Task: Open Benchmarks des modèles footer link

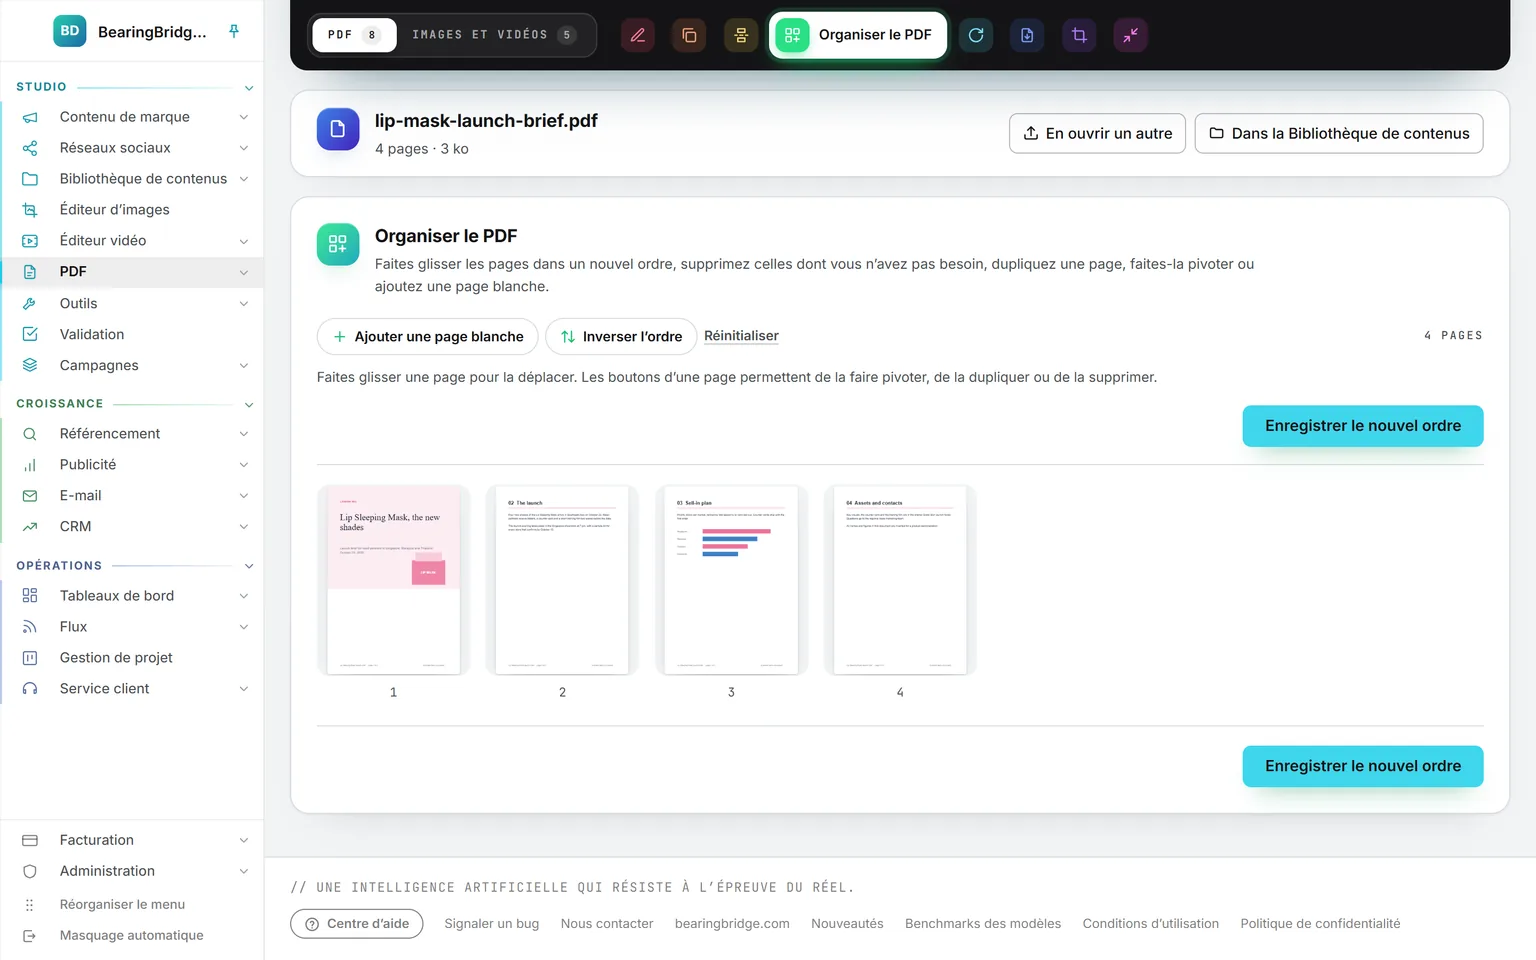Action: point(983,924)
